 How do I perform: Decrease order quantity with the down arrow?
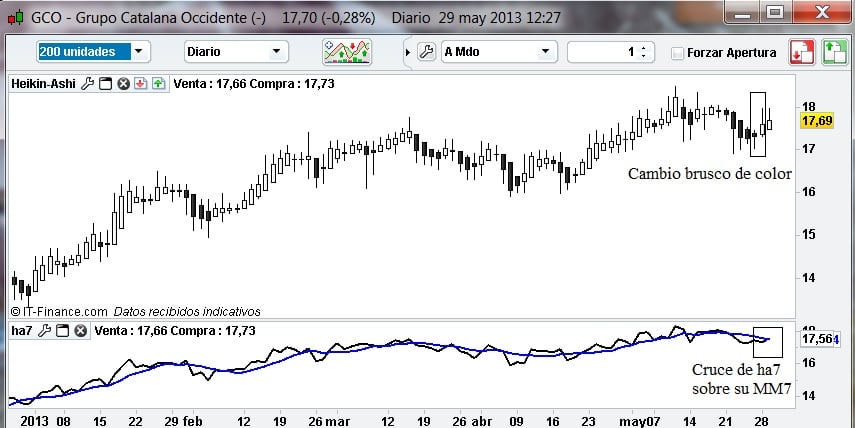click(x=643, y=56)
